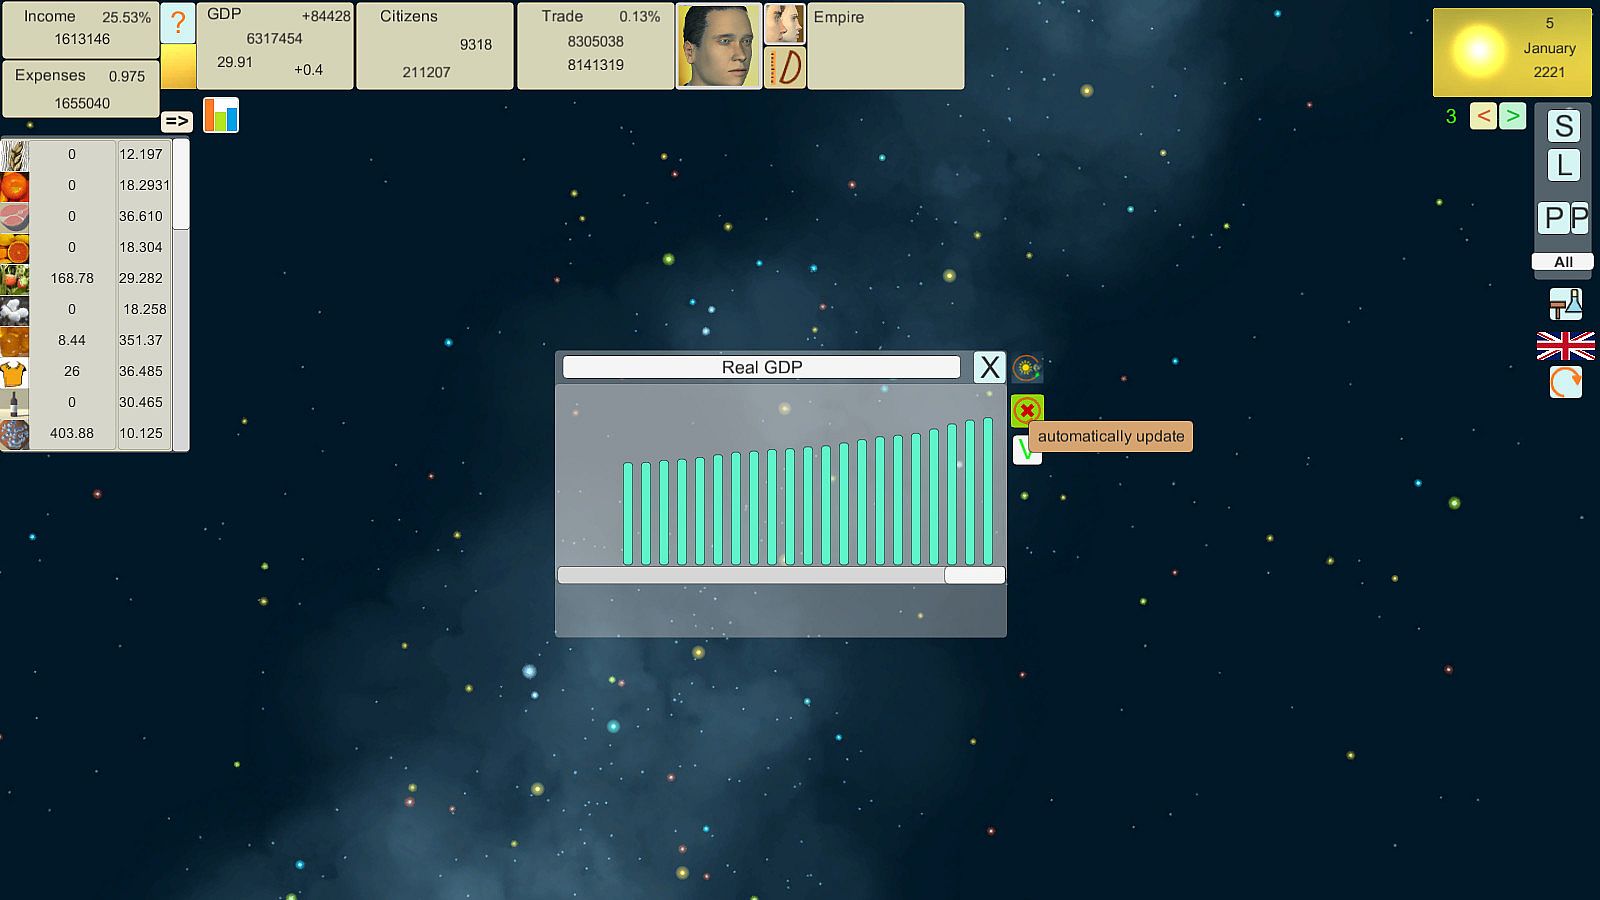Open the cleaning tools and flask icon
This screenshot has height=900, width=1600.
click(x=1566, y=304)
